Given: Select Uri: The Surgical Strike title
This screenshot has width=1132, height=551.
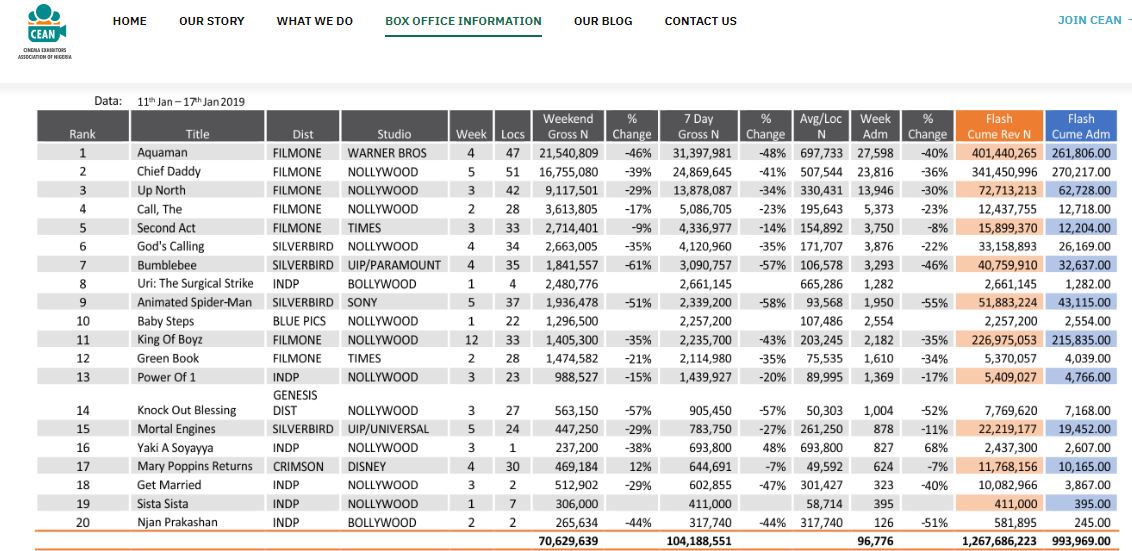Looking at the screenshot, I should pyautogui.click(x=195, y=284).
